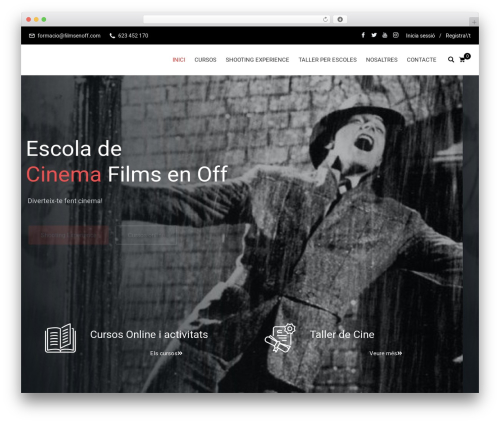Click the Taller de Cine heading
Screen dimensions: 500x423
(x=342, y=334)
